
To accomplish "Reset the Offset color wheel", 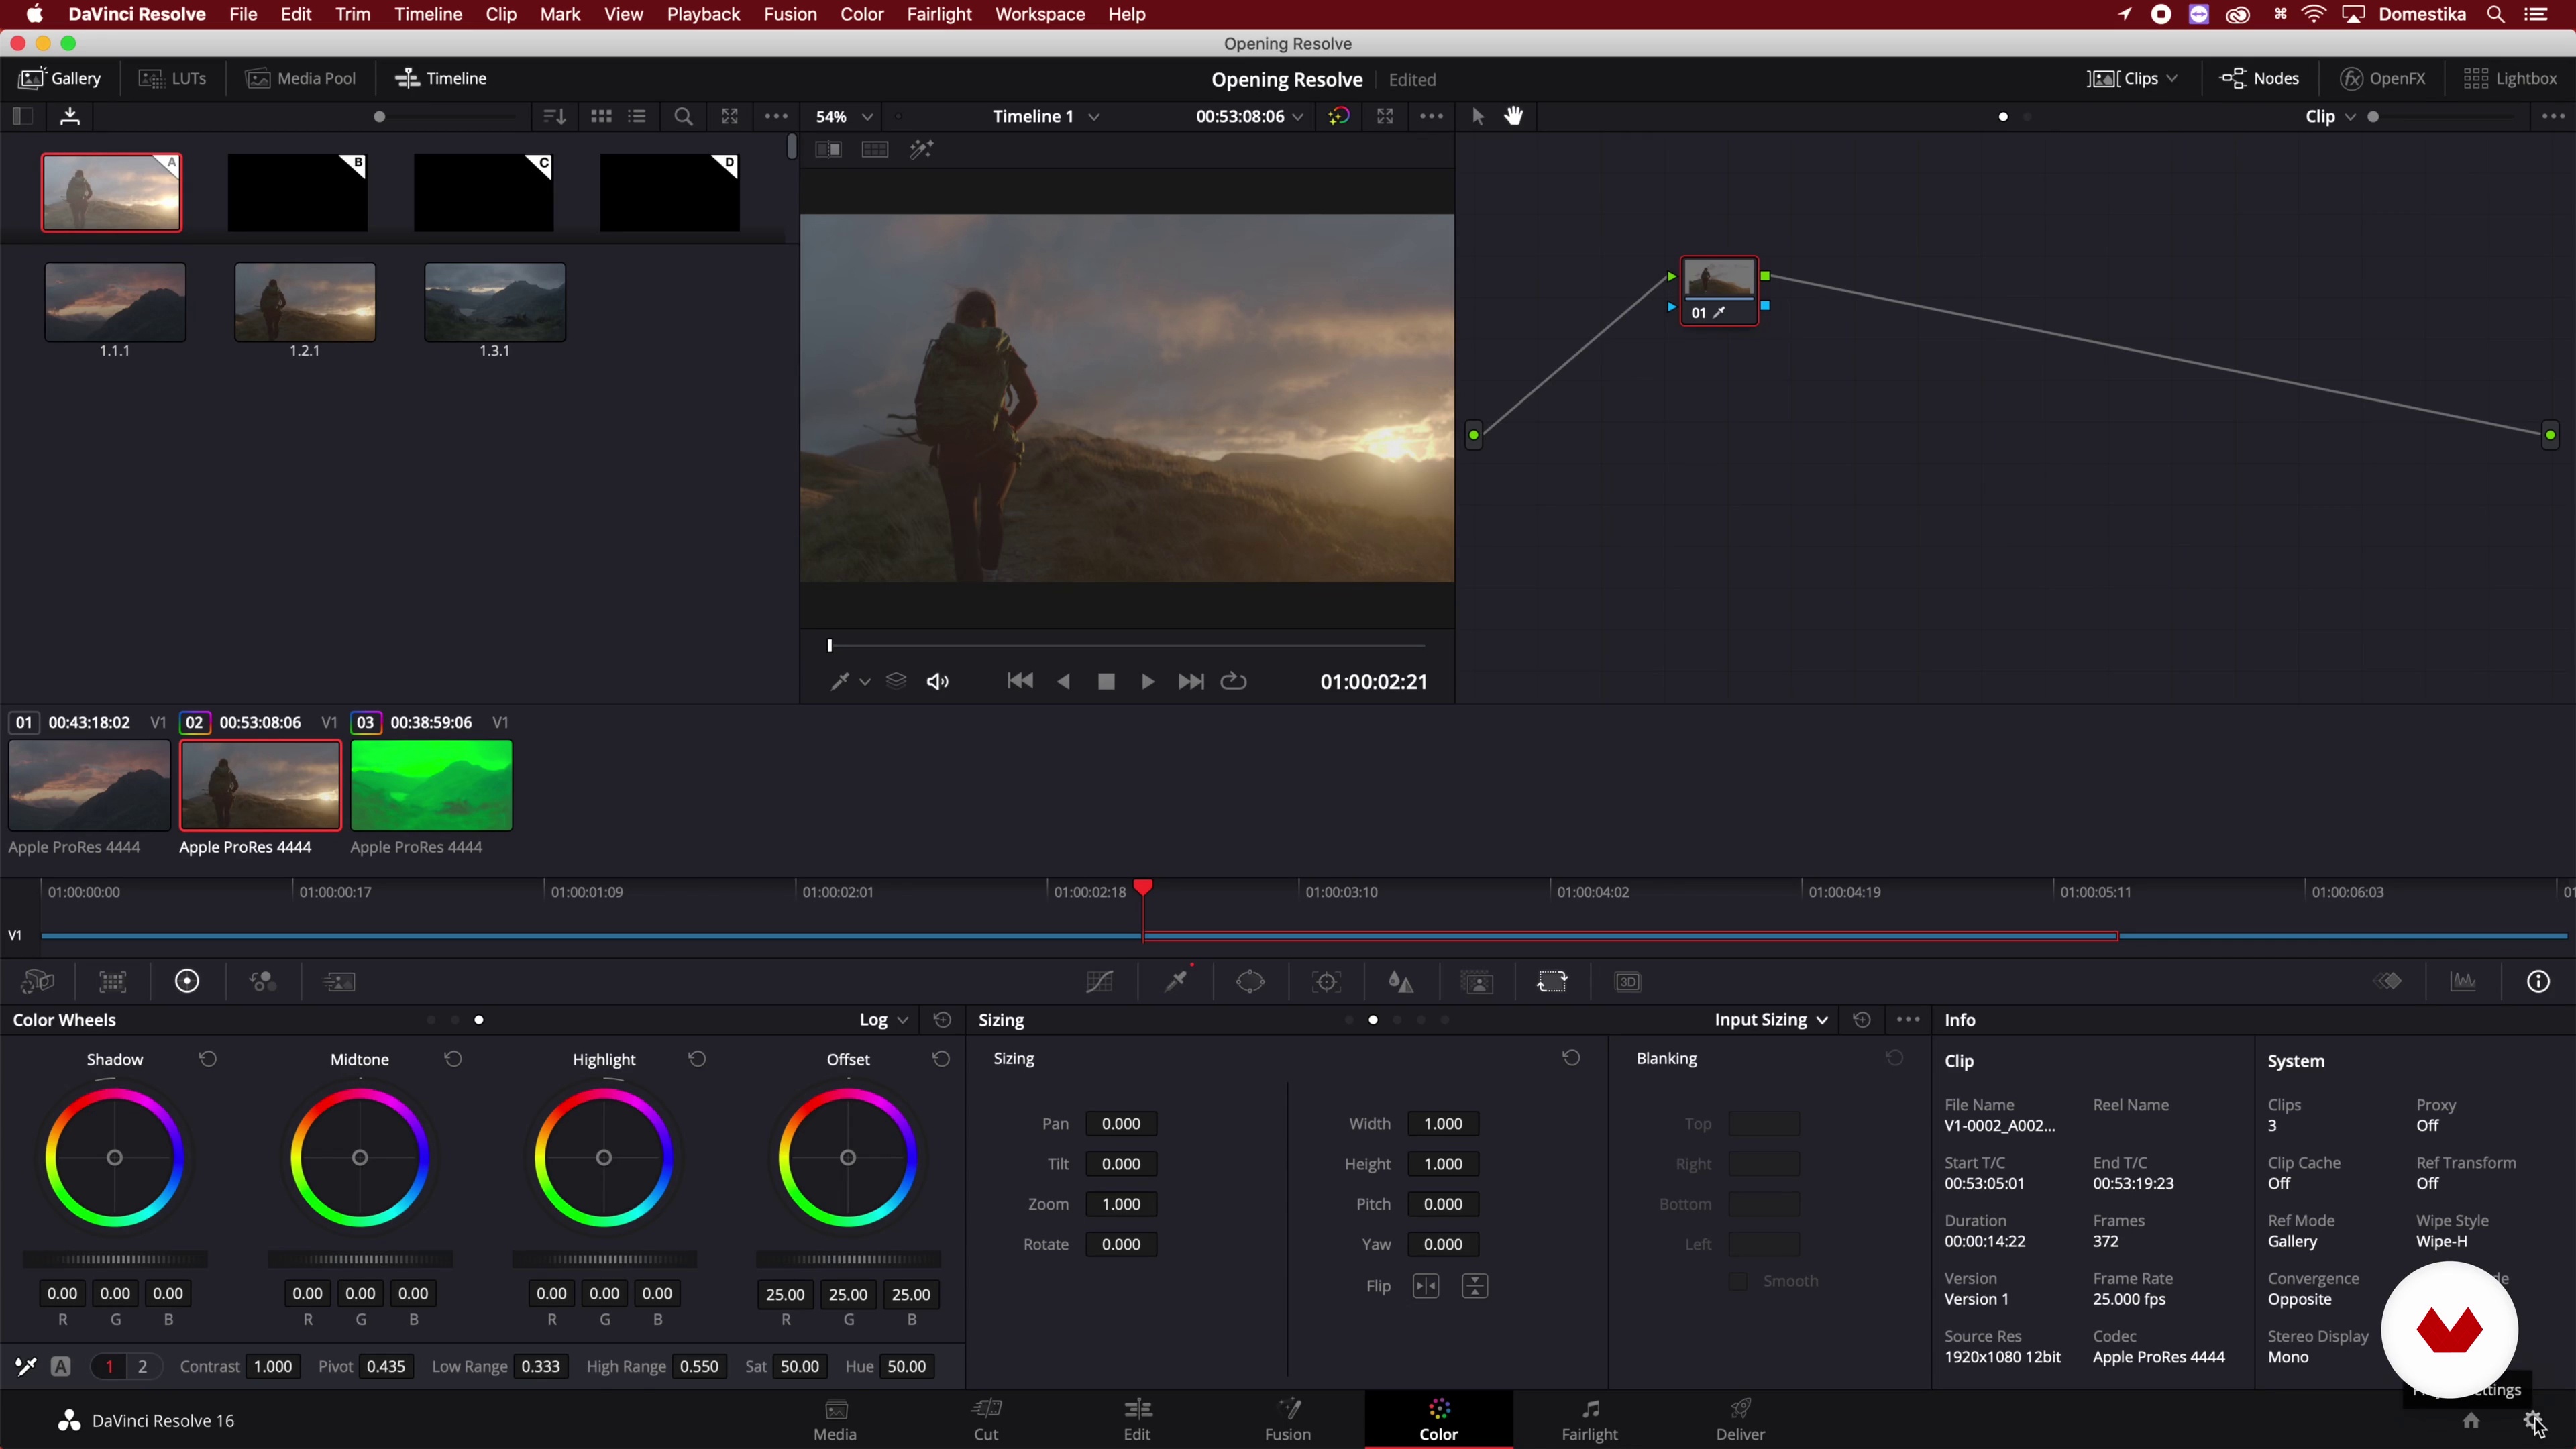I will [941, 1059].
